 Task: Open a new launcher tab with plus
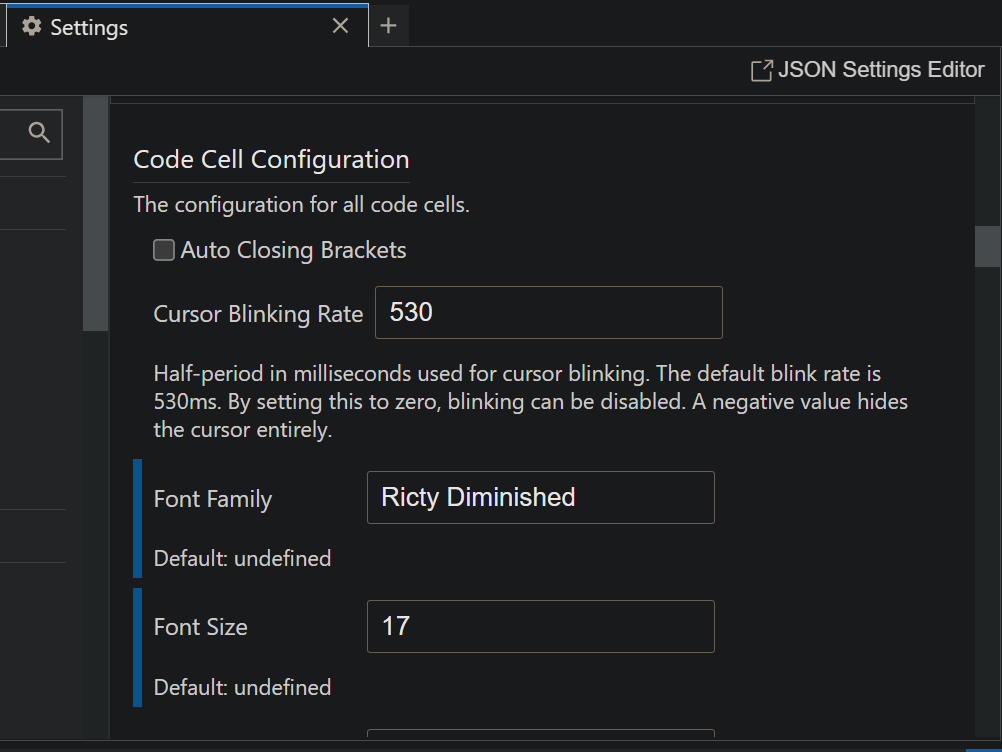pos(389,26)
